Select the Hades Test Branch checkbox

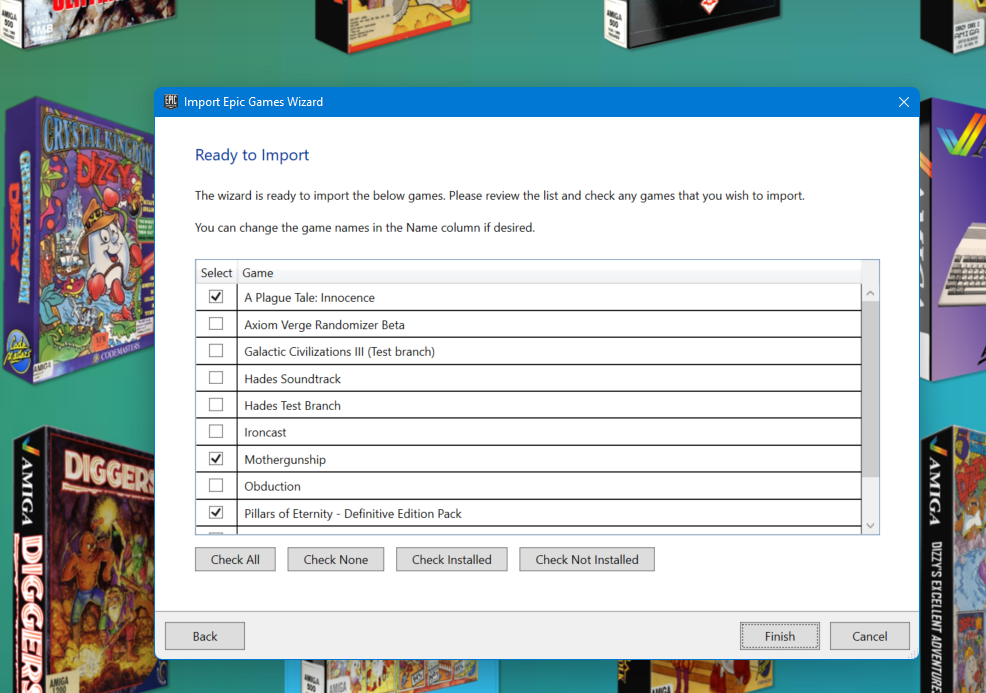(216, 404)
